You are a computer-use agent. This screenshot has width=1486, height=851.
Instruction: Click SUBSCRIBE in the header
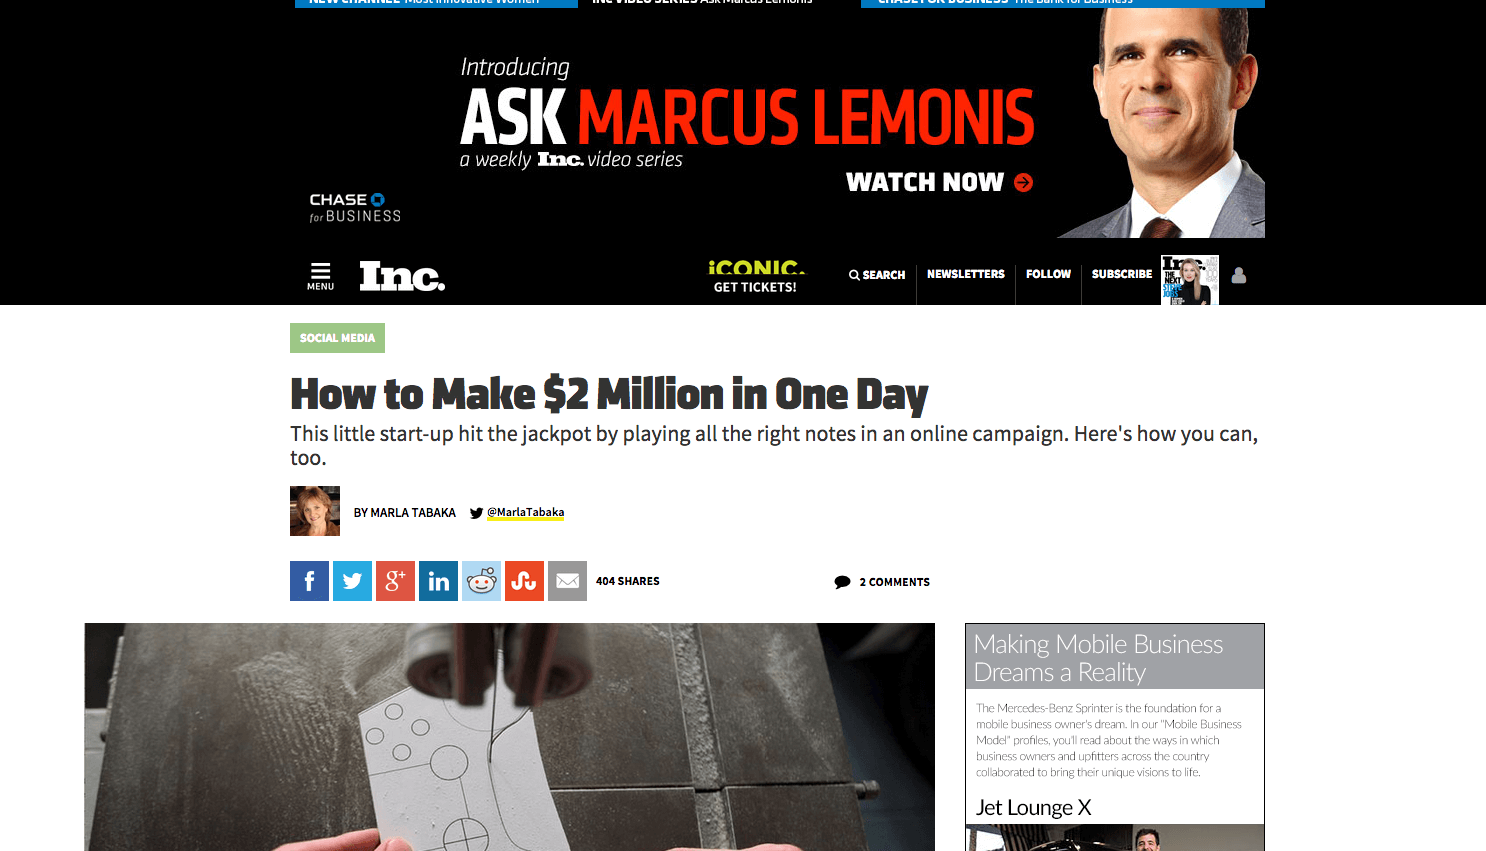[1122, 274]
